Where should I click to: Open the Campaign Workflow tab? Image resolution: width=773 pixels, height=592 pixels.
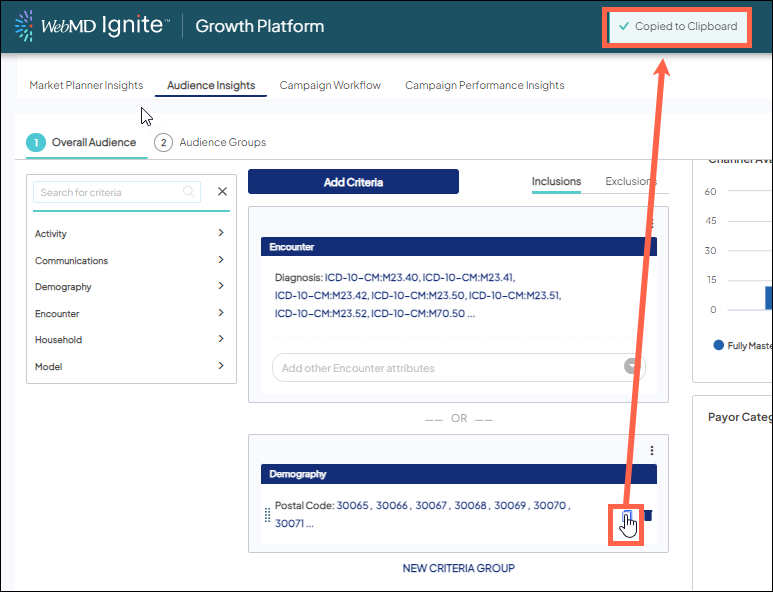(330, 85)
